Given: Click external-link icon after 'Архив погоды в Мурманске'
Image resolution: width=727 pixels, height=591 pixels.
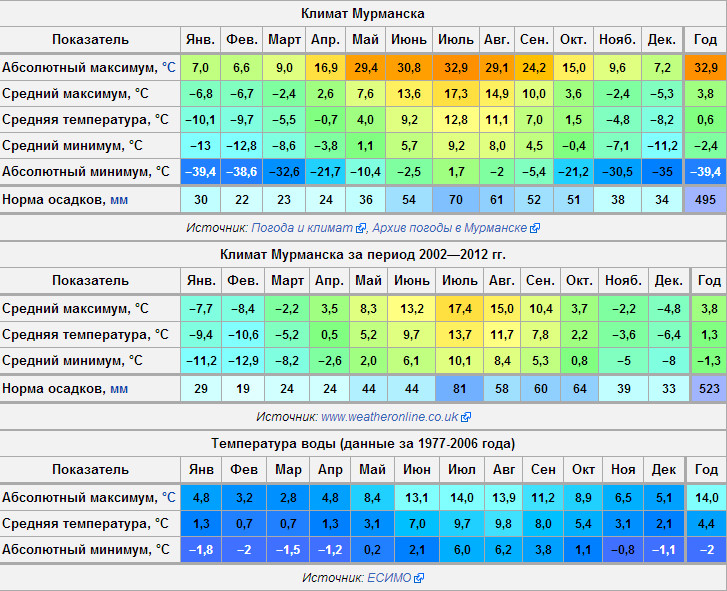Looking at the screenshot, I should click(x=535, y=228).
